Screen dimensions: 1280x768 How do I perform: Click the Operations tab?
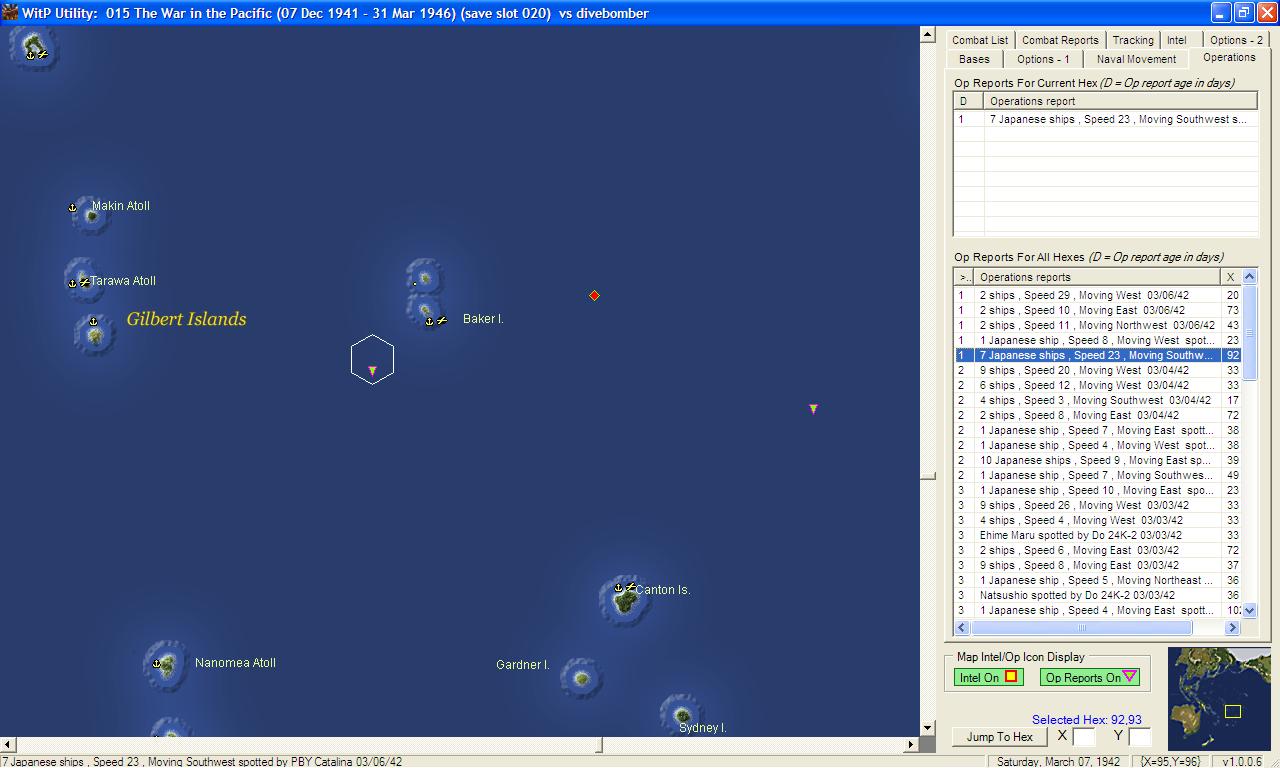coord(1229,57)
